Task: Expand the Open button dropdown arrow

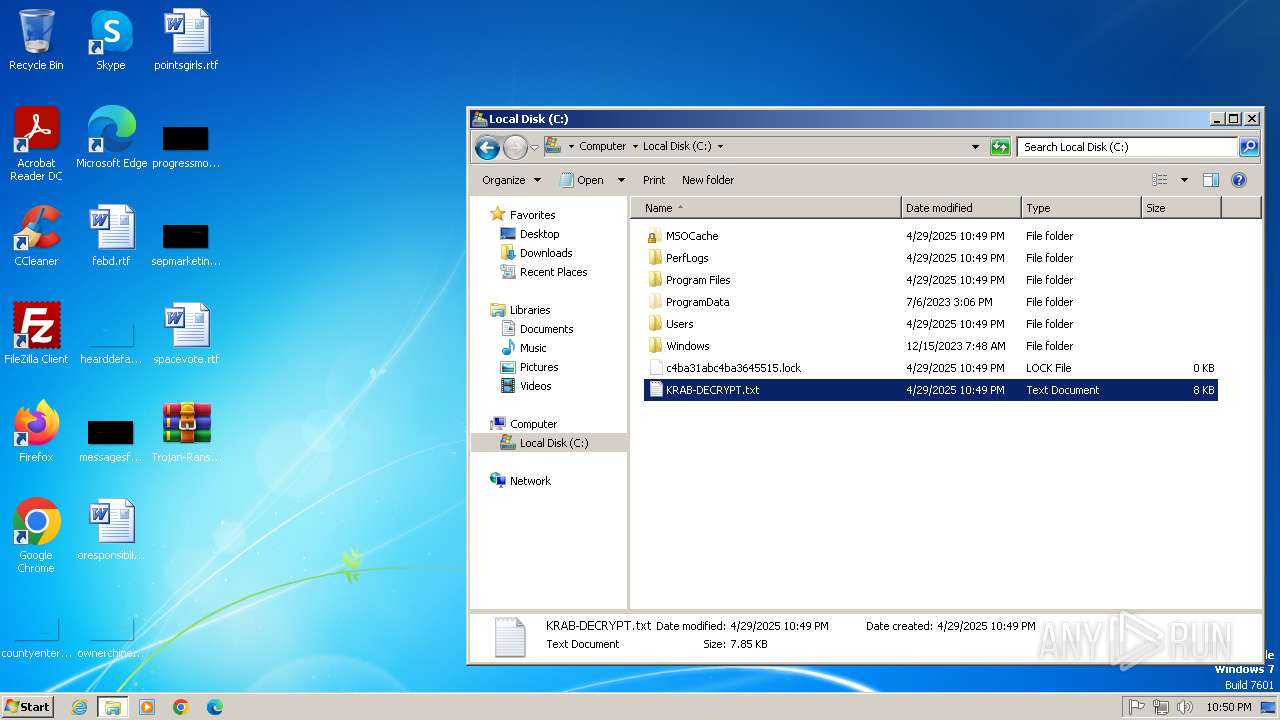Action: (621, 180)
